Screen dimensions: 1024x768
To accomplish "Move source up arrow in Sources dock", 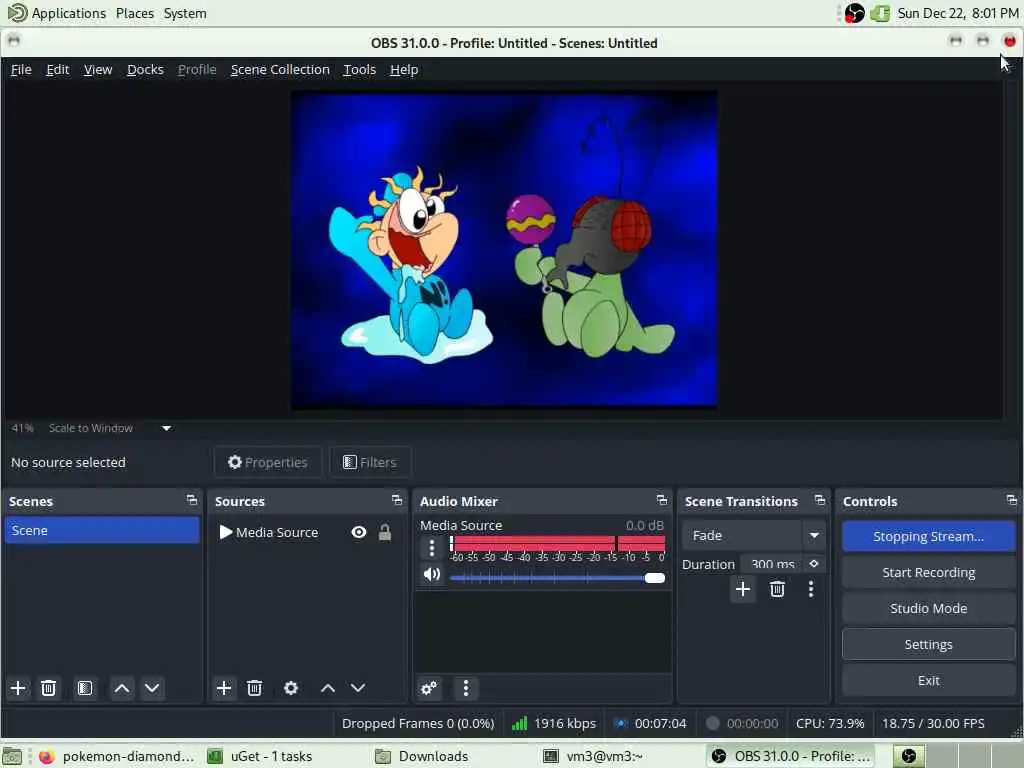I will point(328,688).
